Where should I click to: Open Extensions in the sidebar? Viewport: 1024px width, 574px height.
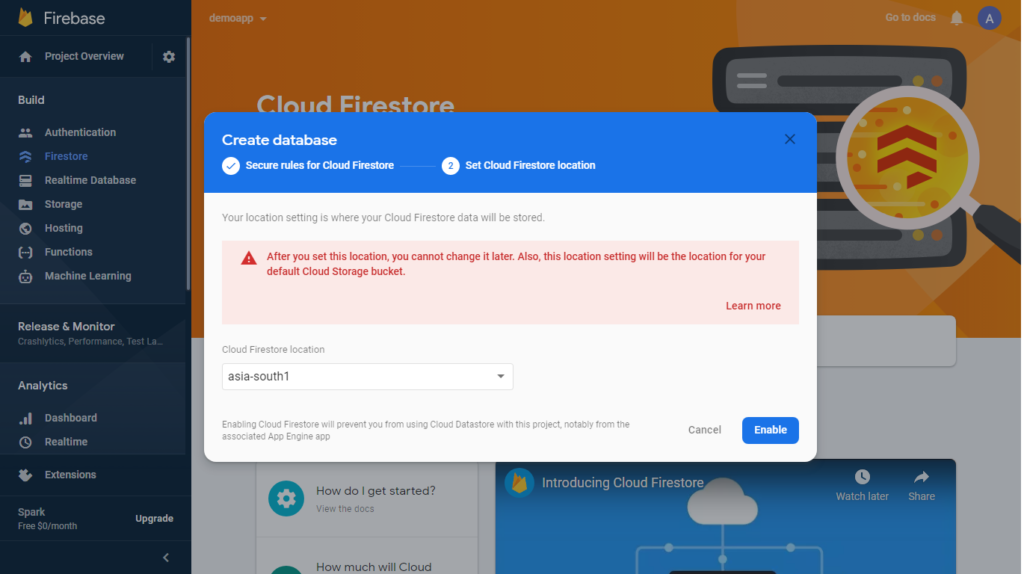pos(70,475)
